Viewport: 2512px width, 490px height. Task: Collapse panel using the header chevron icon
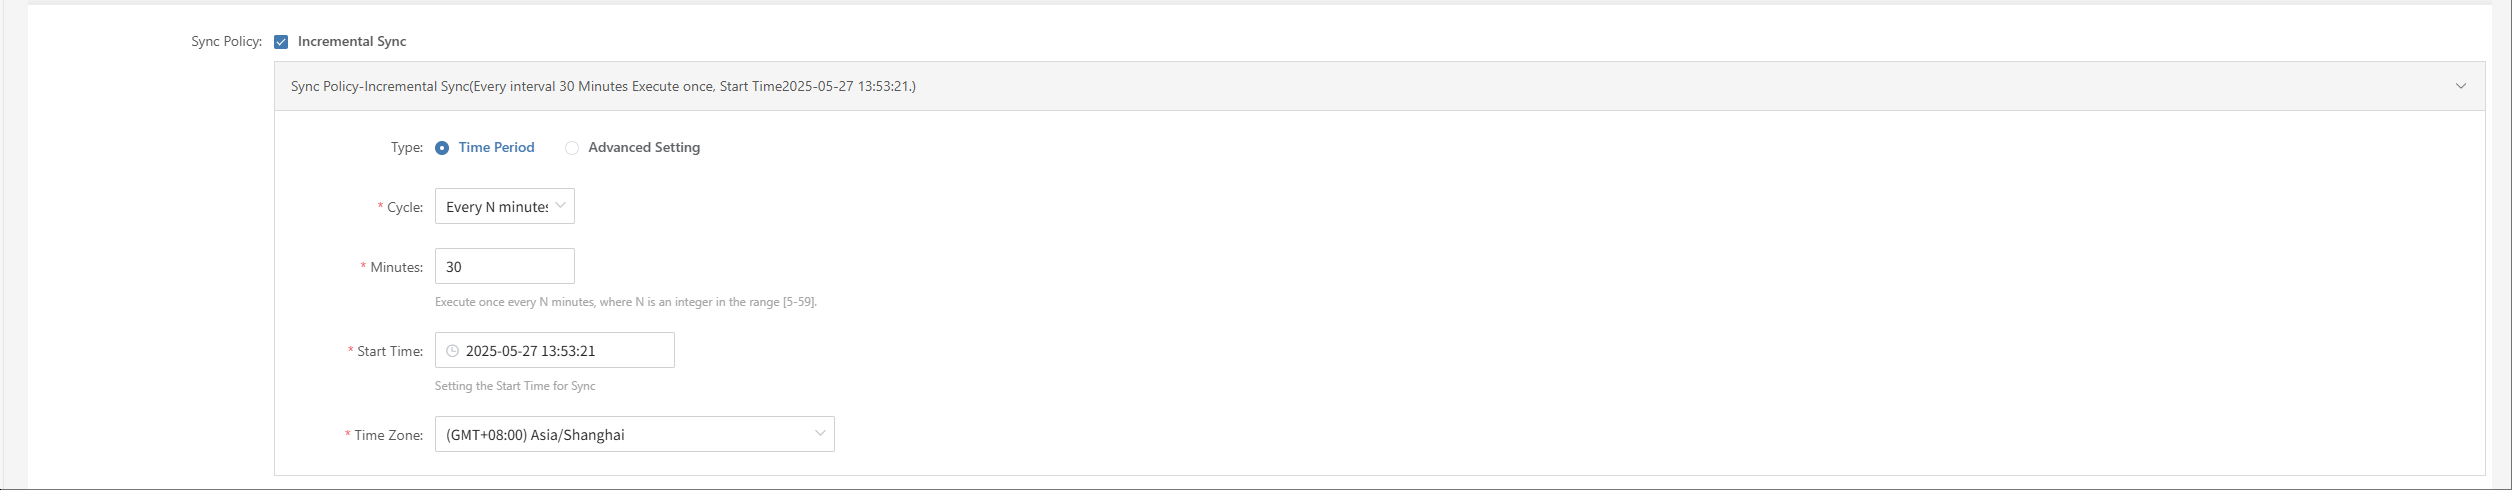coord(2461,86)
